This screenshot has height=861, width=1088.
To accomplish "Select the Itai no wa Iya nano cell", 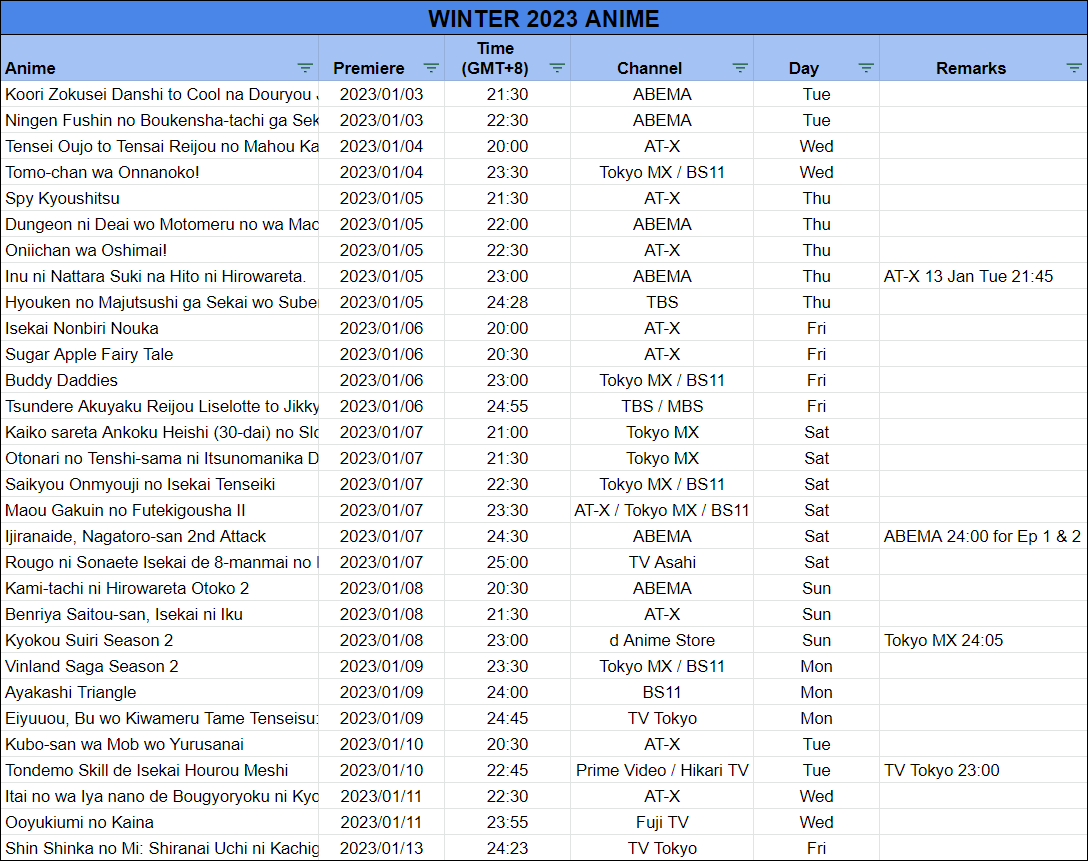I will point(160,796).
